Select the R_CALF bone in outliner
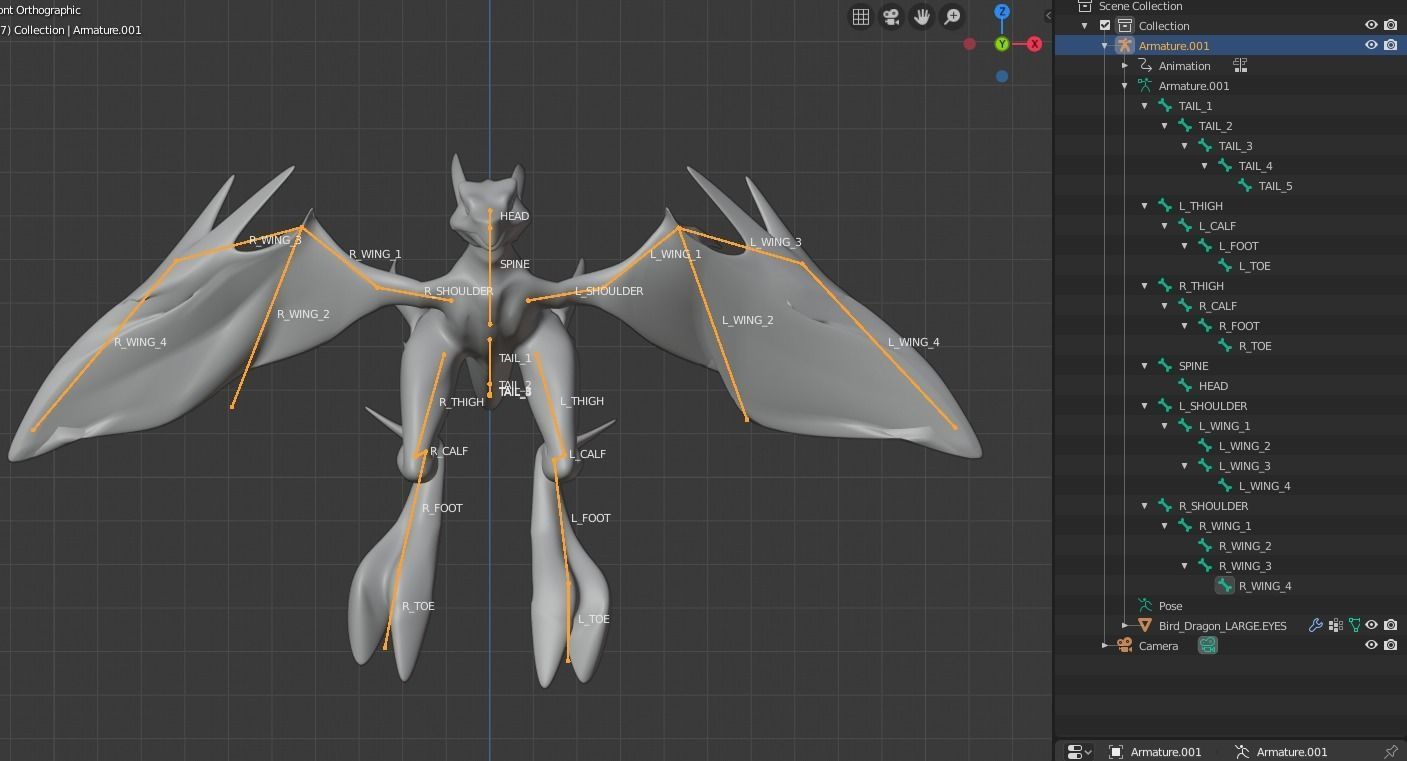This screenshot has height=761, width=1407. point(1218,306)
